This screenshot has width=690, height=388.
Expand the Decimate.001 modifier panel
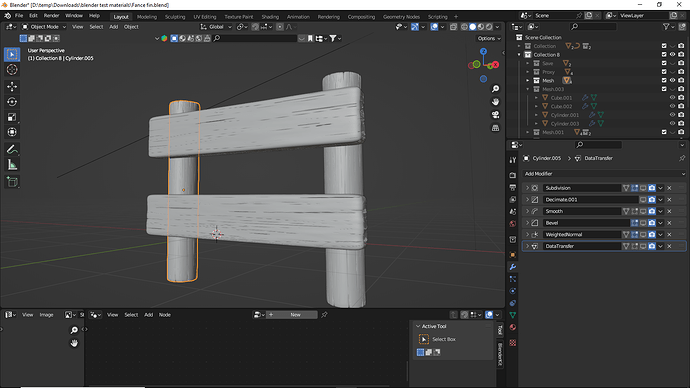[x=527, y=200]
